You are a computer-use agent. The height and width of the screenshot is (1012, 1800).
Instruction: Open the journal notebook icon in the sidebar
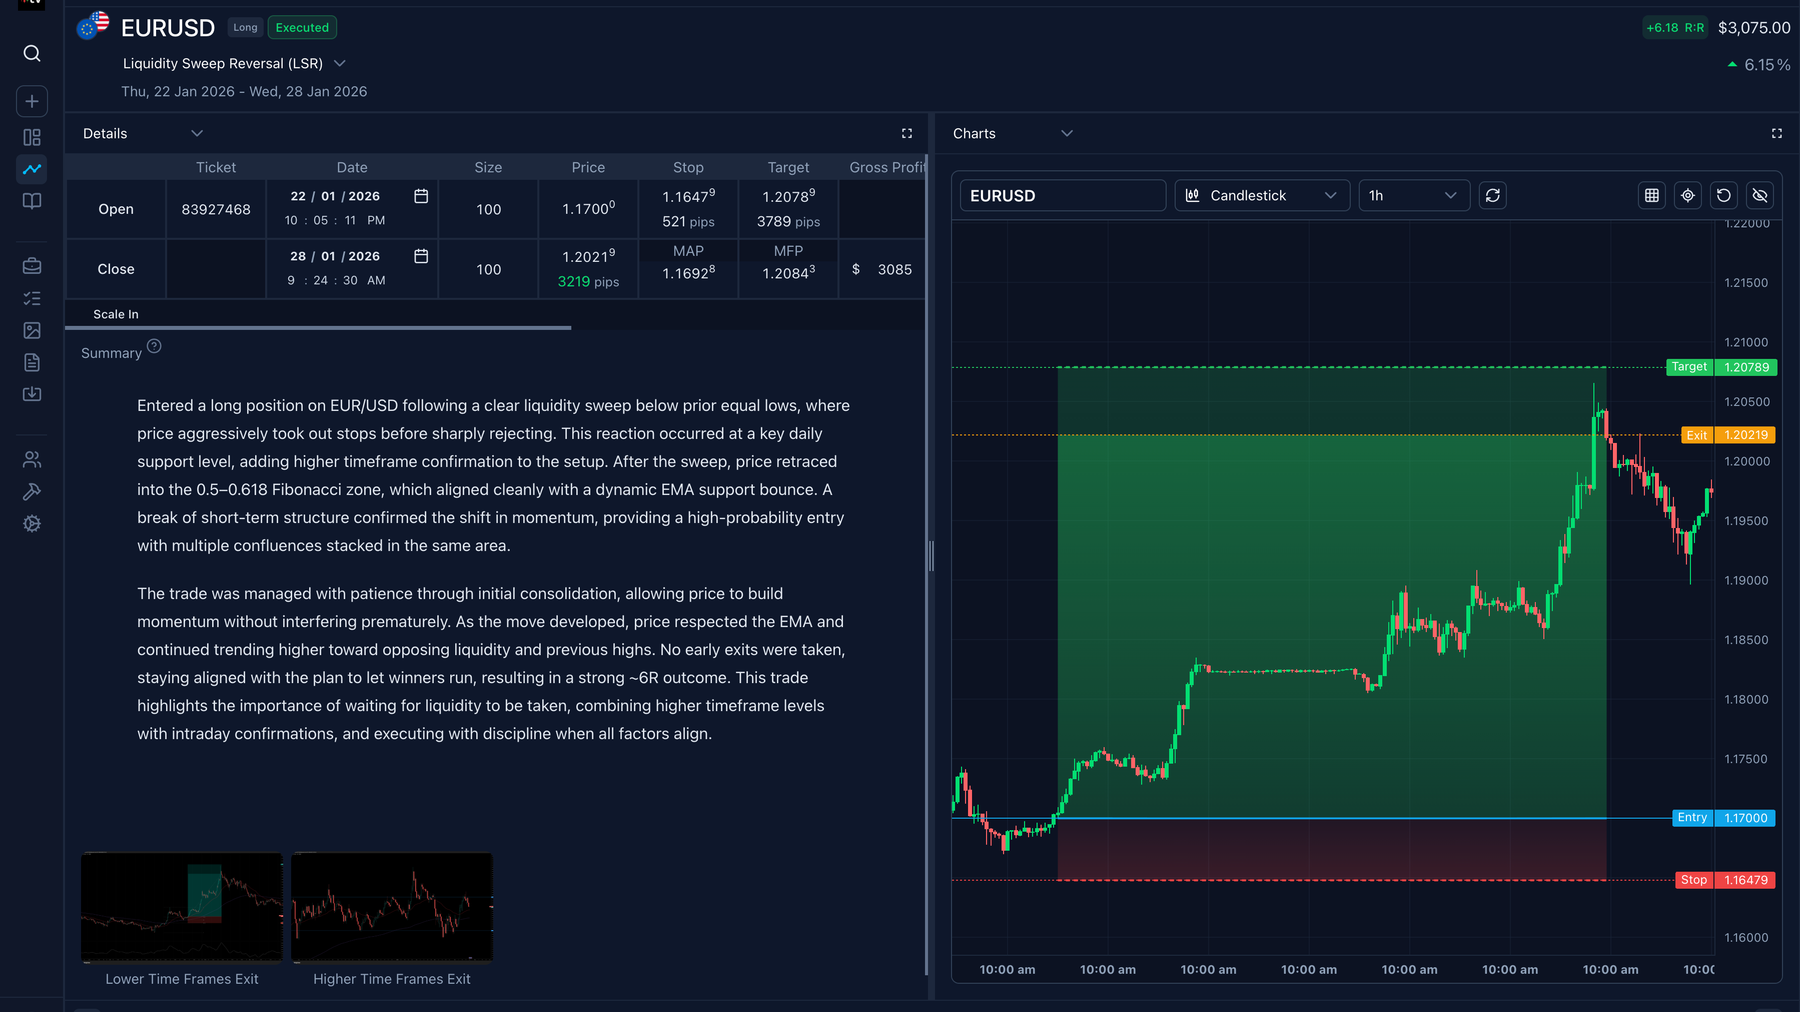31,201
